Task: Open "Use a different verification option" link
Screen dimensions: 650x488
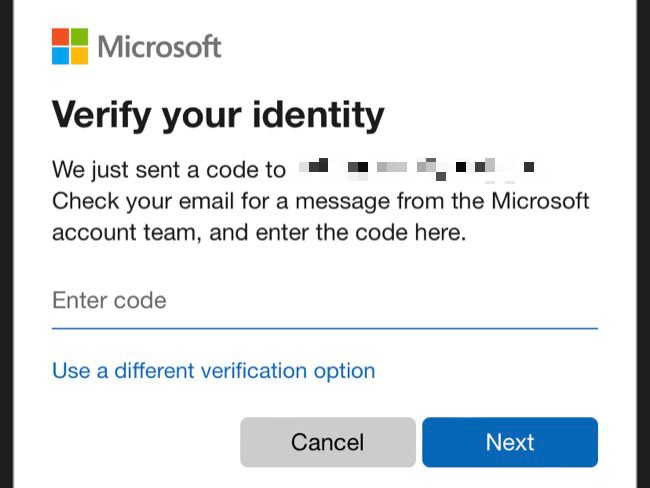Action: (214, 371)
